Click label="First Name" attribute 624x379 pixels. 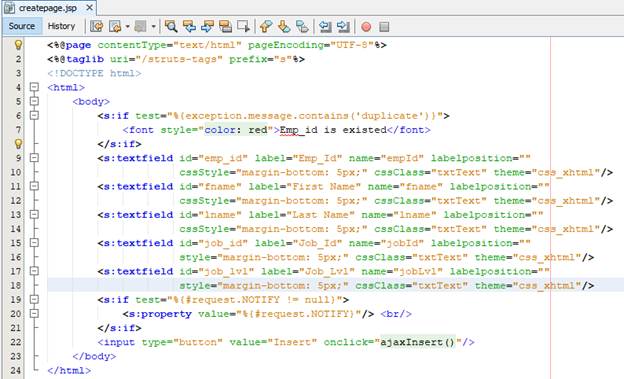[304, 186]
